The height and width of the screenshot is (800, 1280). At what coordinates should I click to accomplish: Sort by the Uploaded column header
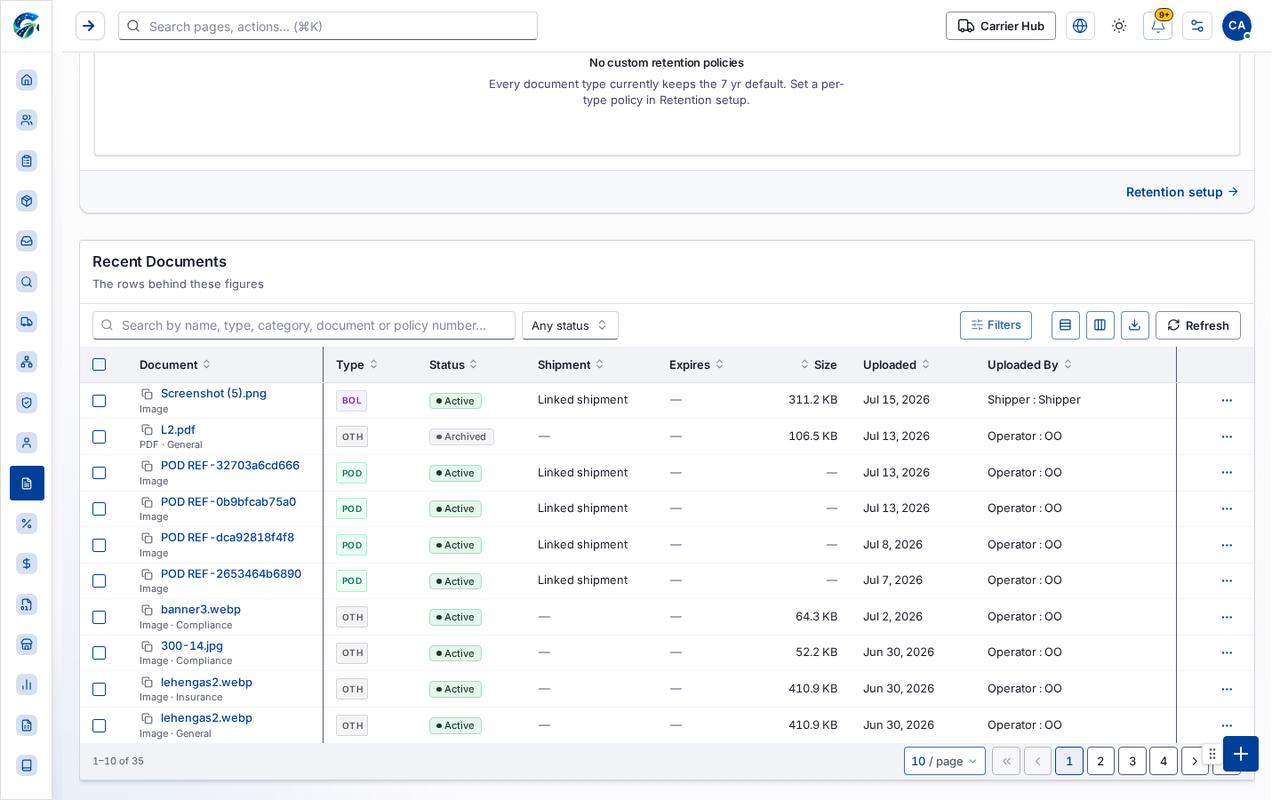pos(897,365)
